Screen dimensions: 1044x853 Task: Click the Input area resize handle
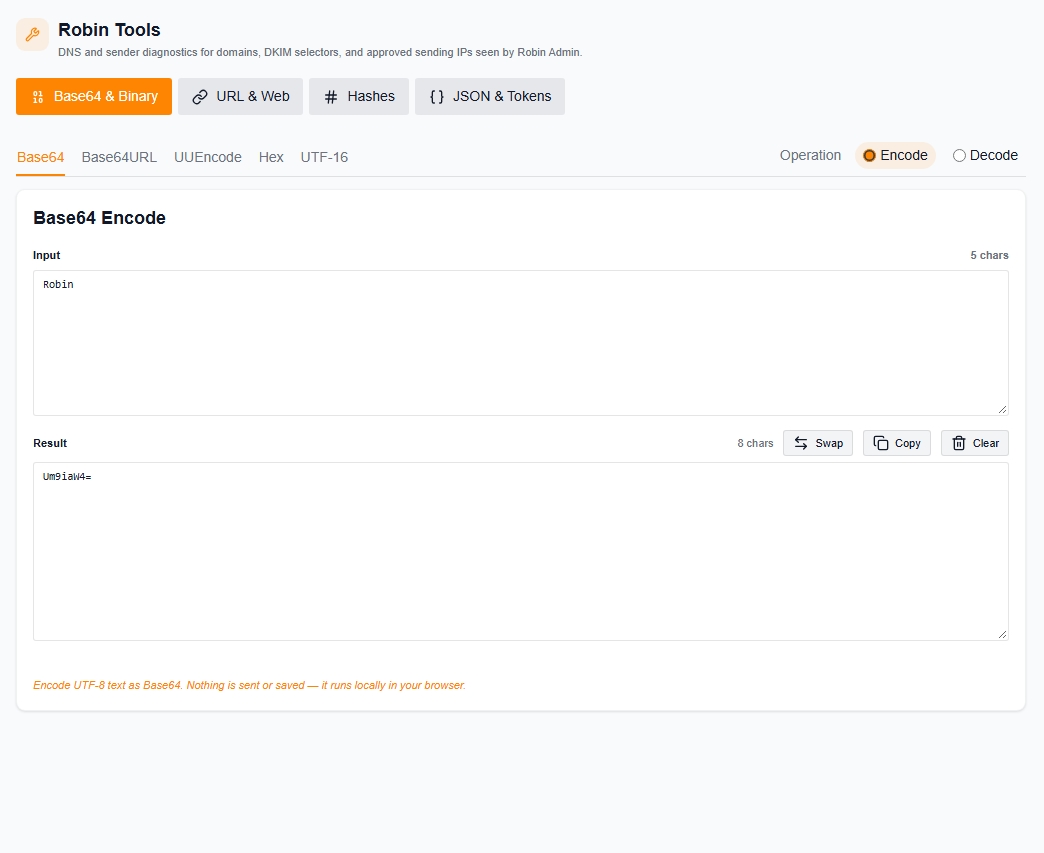point(1002,409)
